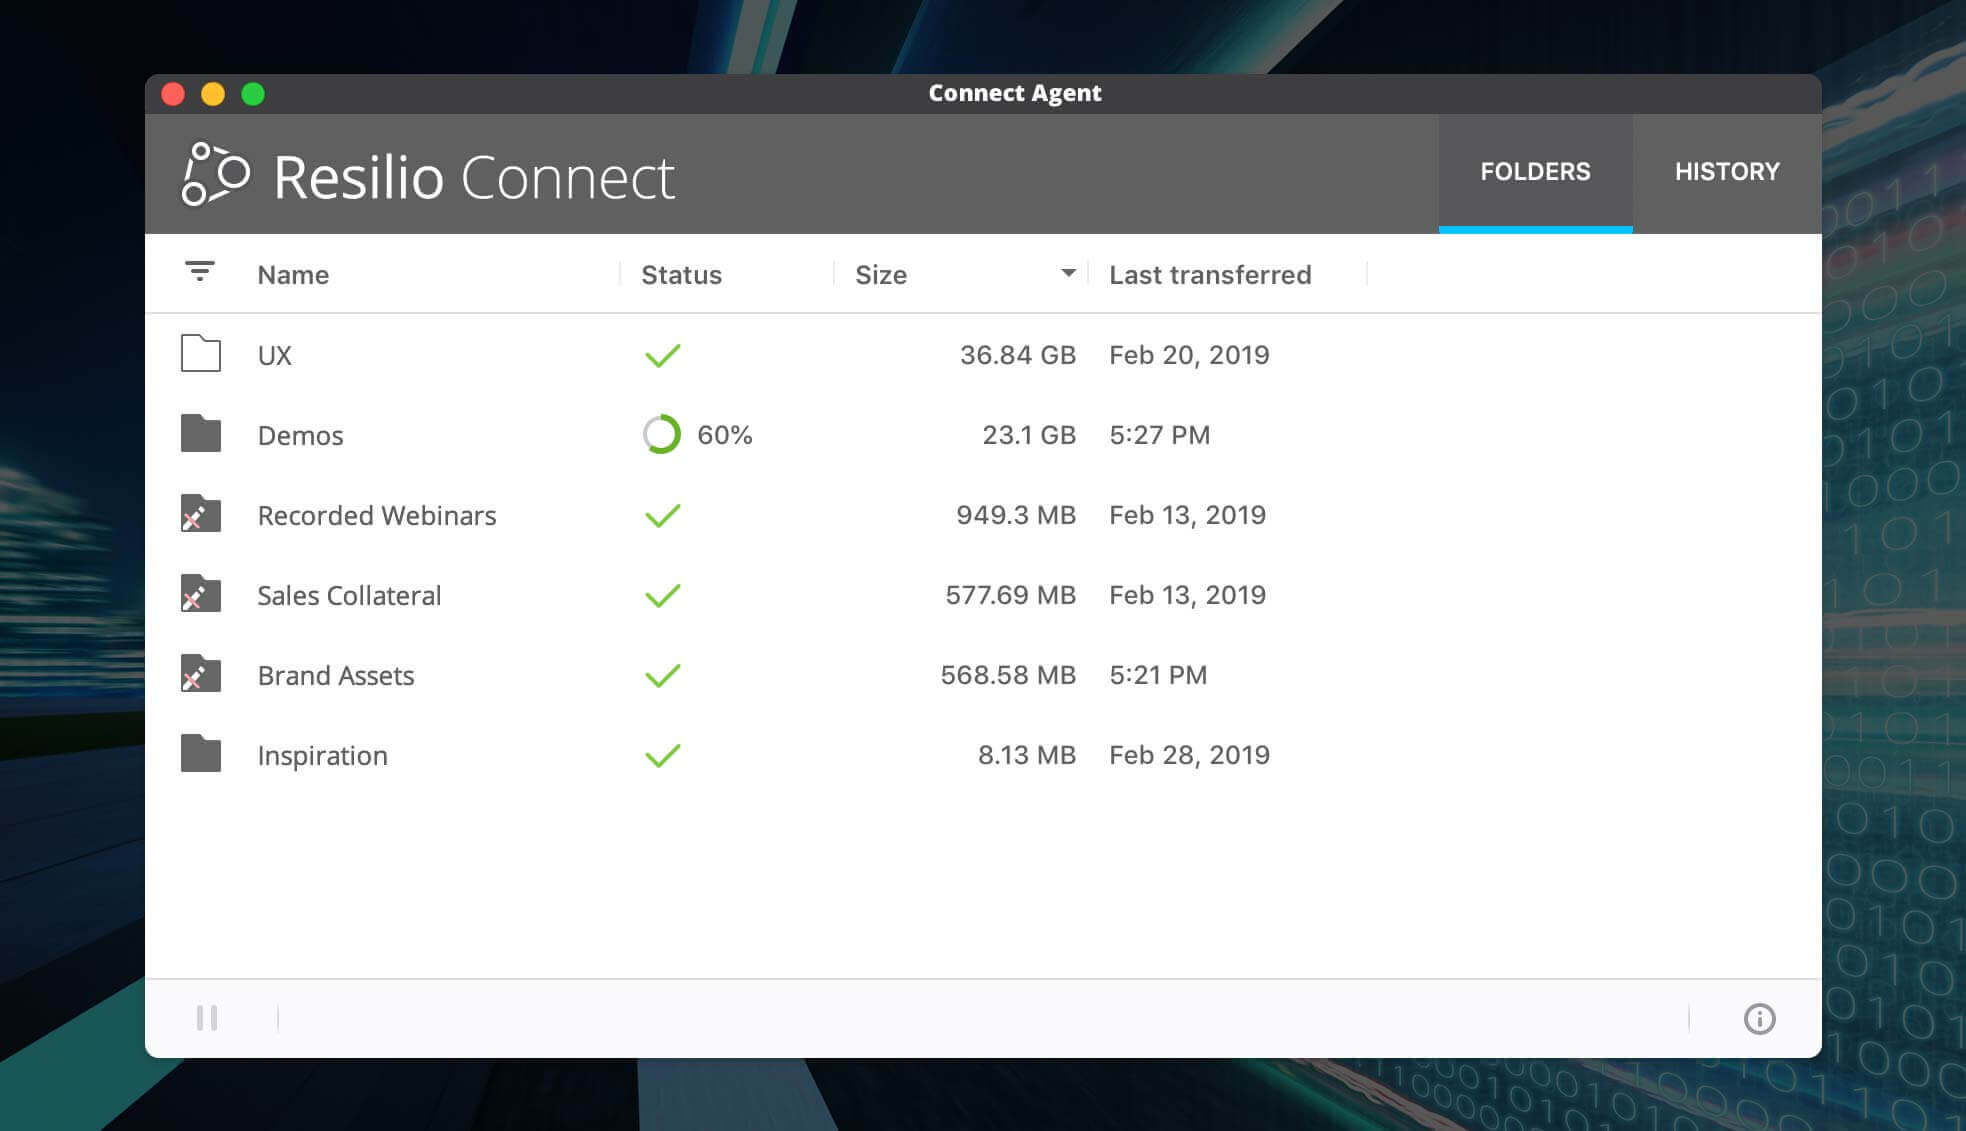Click the Demos 60% progress ring
Image resolution: width=1966 pixels, height=1131 pixels.
click(x=661, y=434)
